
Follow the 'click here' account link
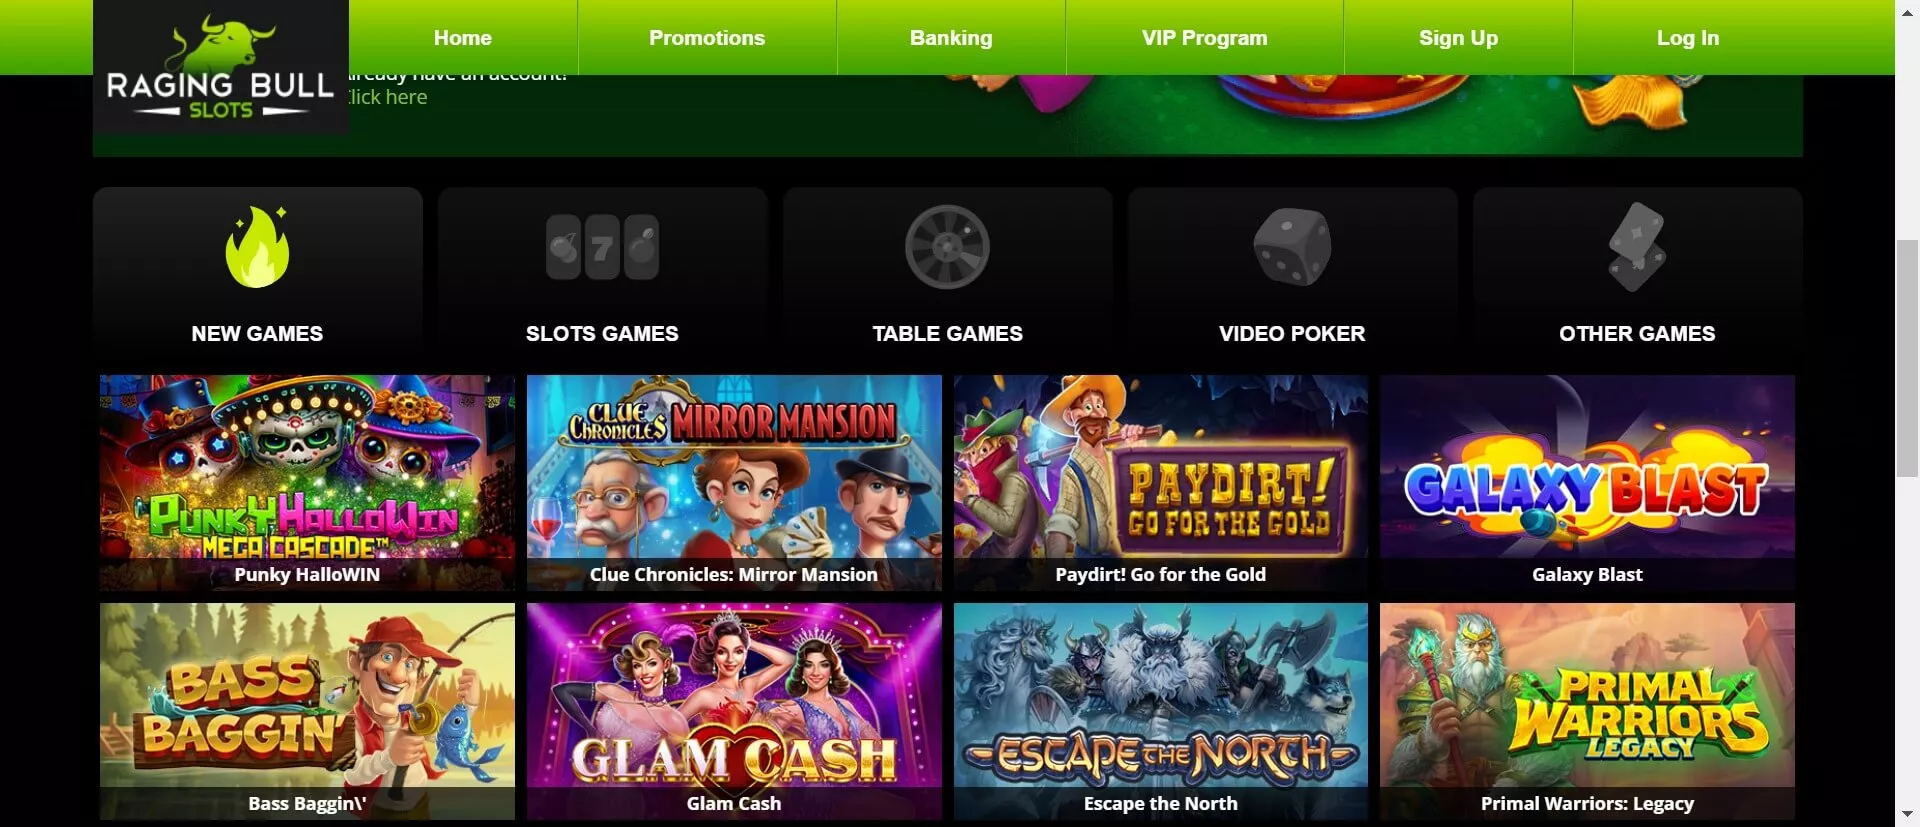point(388,97)
